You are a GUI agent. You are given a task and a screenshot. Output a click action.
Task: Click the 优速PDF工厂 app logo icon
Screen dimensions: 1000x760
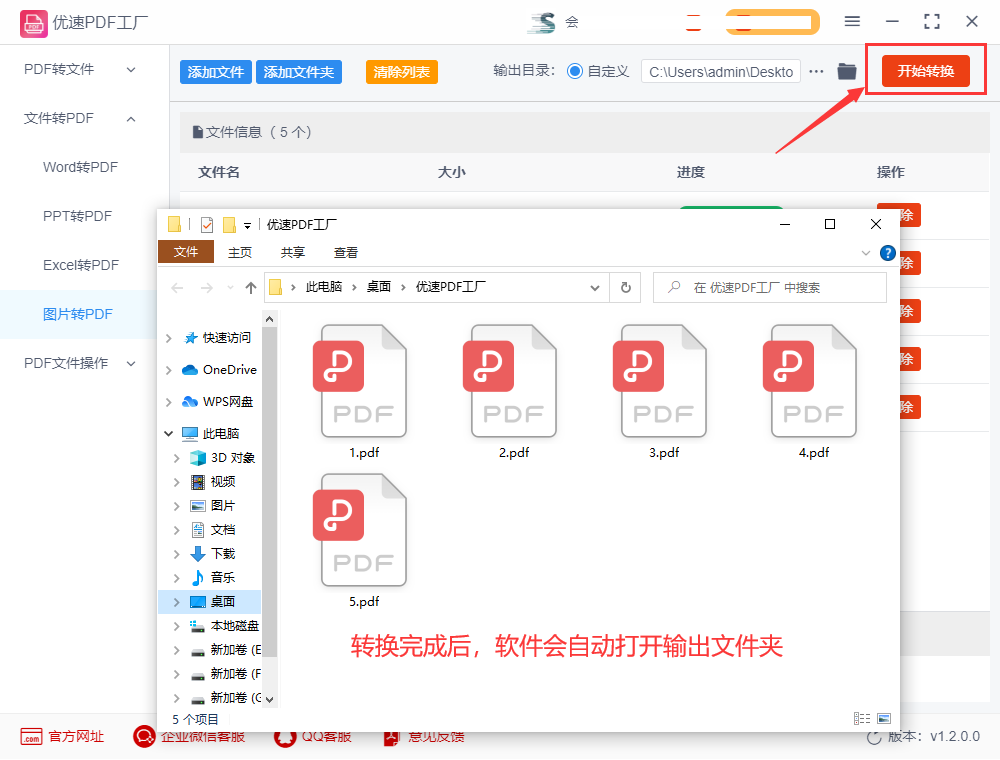point(33,23)
